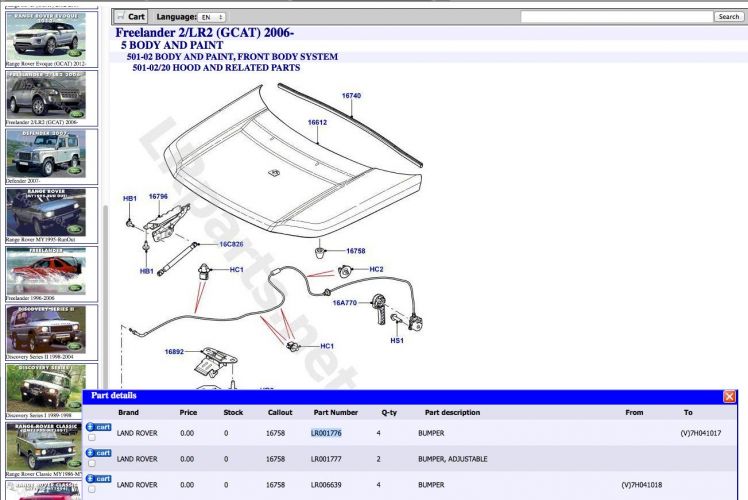
Task: Click part number LR001777
Action: (x=326, y=459)
